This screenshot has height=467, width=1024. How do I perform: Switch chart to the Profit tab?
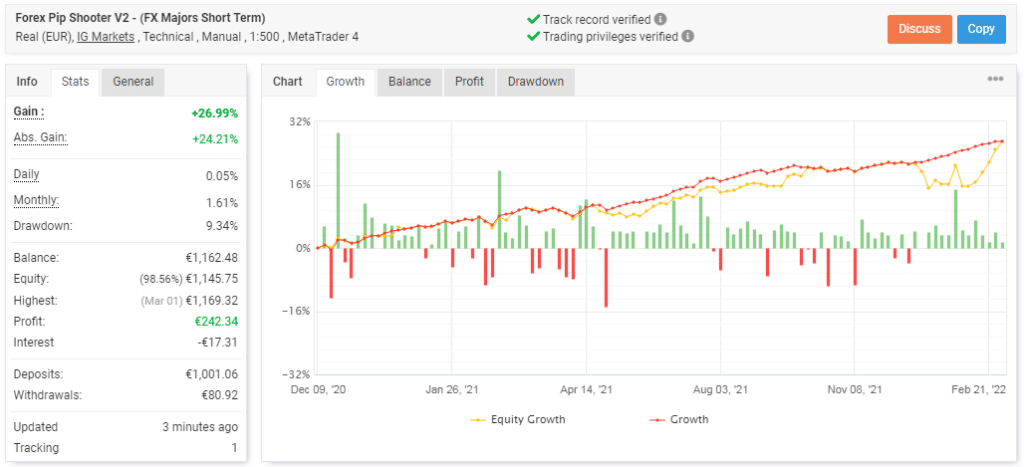(x=470, y=82)
